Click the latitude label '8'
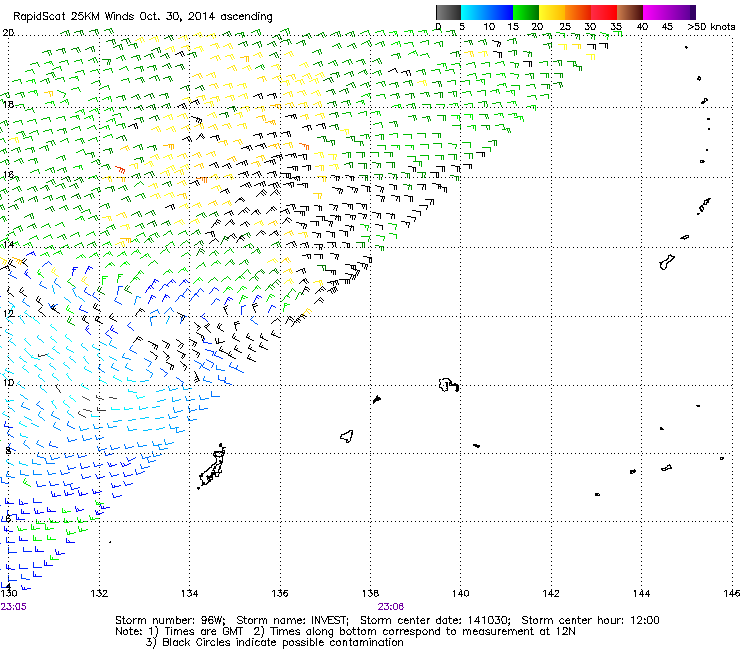 pos(8,450)
